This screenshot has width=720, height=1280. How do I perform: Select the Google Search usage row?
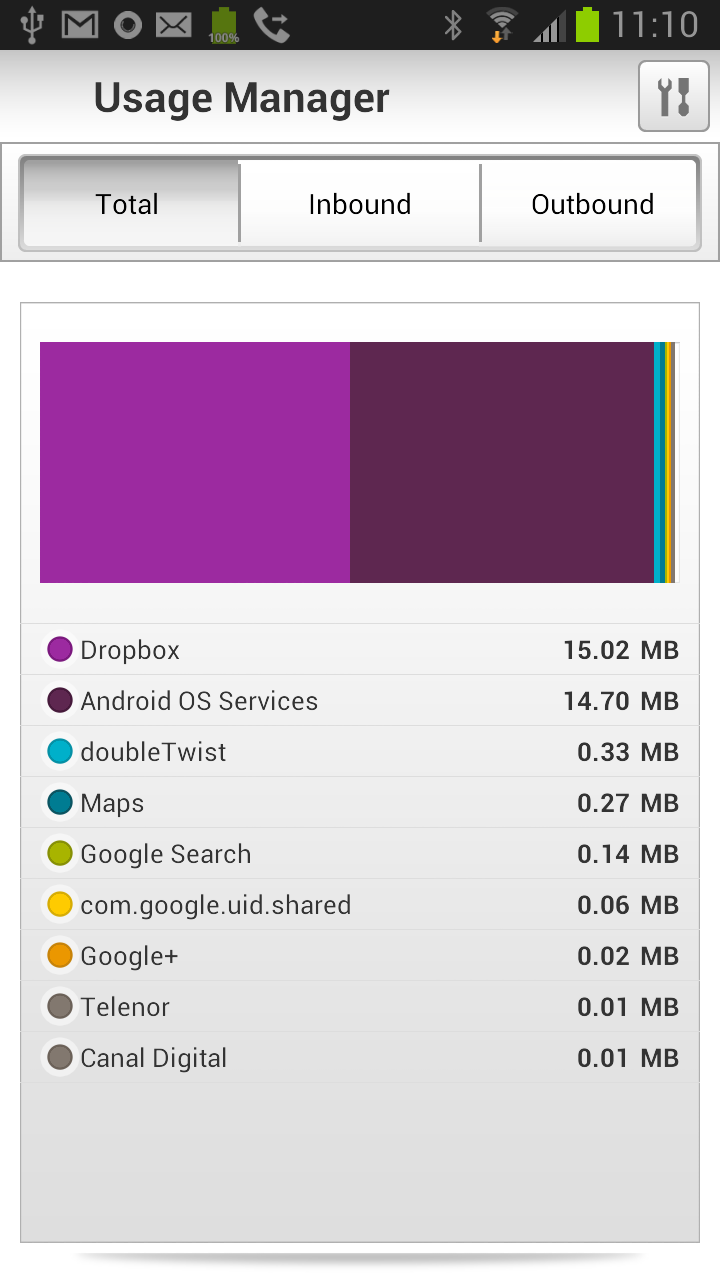pyautogui.click(x=360, y=854)
